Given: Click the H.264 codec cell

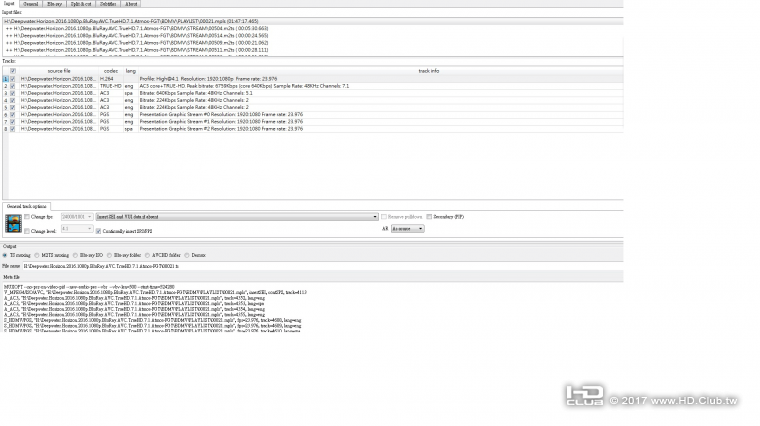Looking at the screenshot, I should (111, 79).
